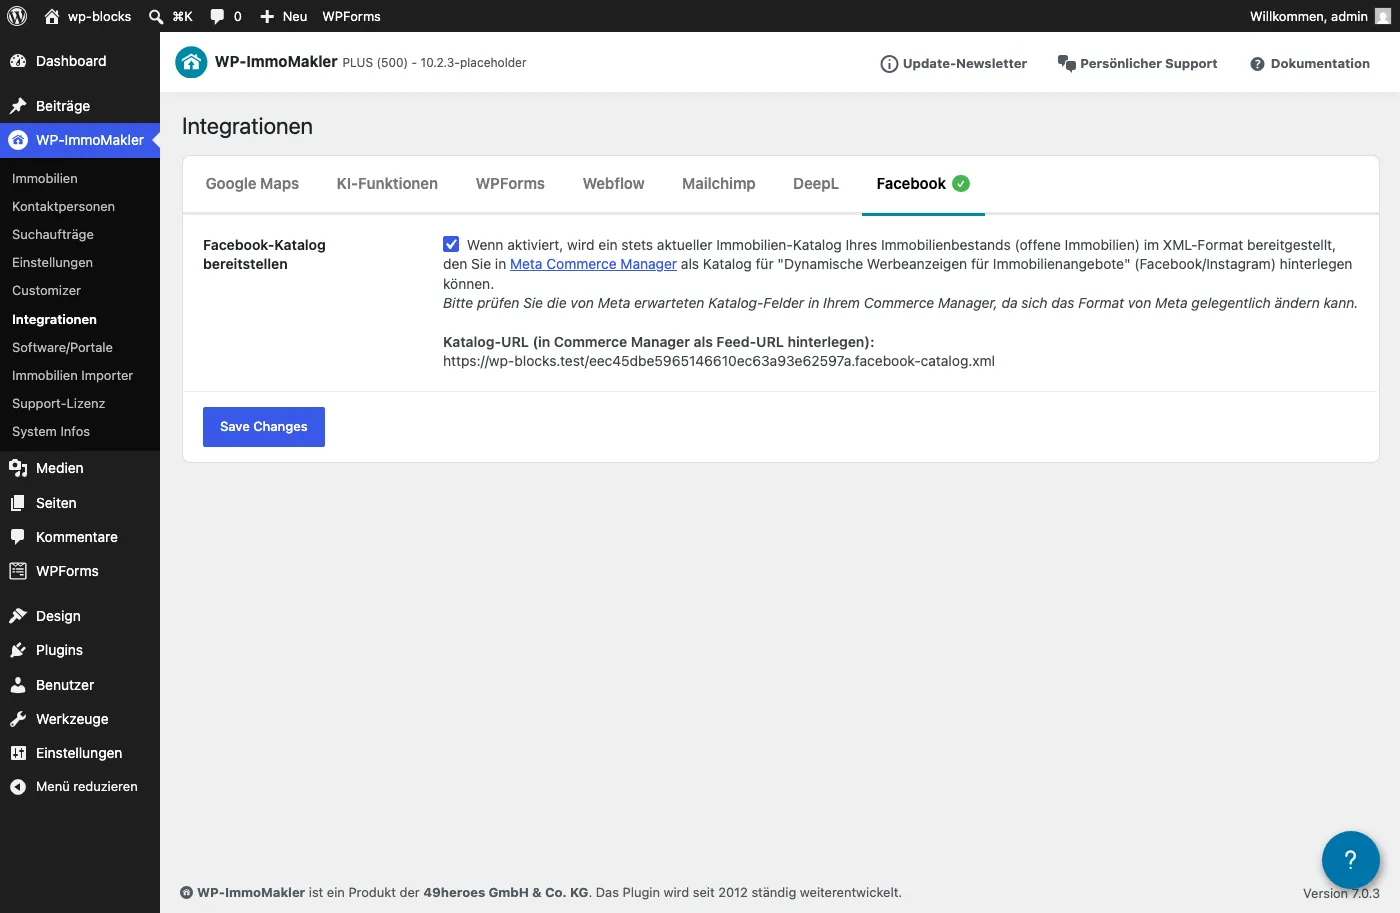This screenshot has width=1400, height=913.
Task: Click the Save Changes button
Action: pyautogui.click(x=264, y=427)
